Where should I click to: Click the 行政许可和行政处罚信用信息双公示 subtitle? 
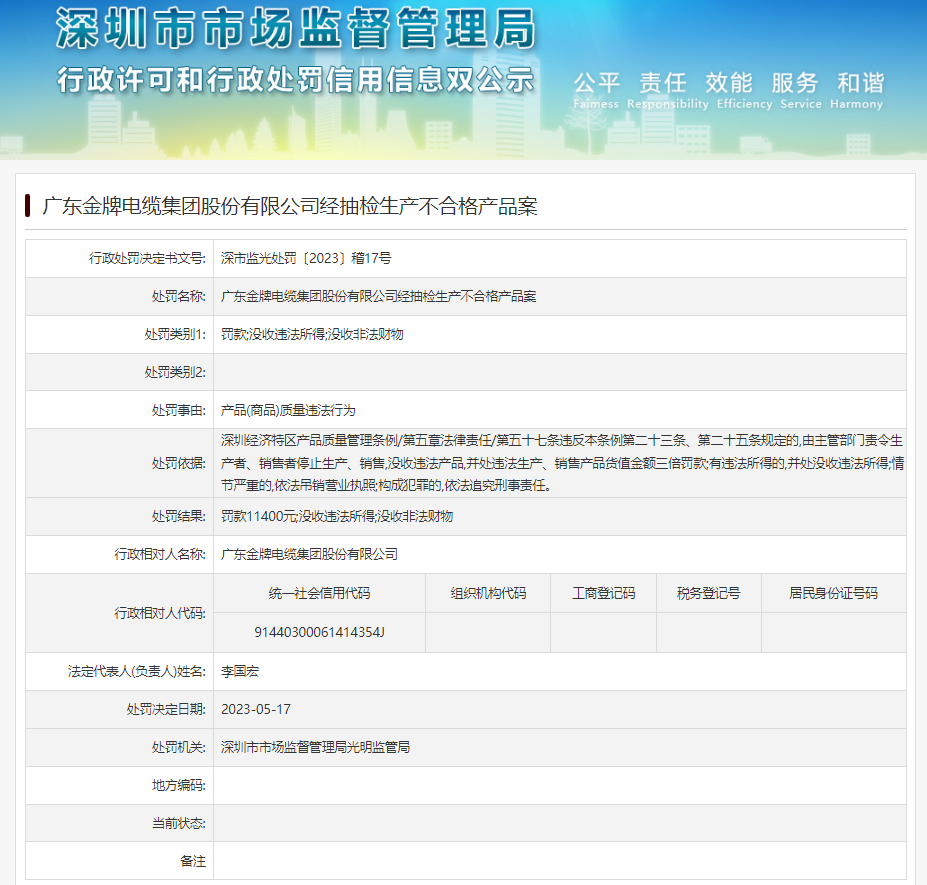point(296,80)
